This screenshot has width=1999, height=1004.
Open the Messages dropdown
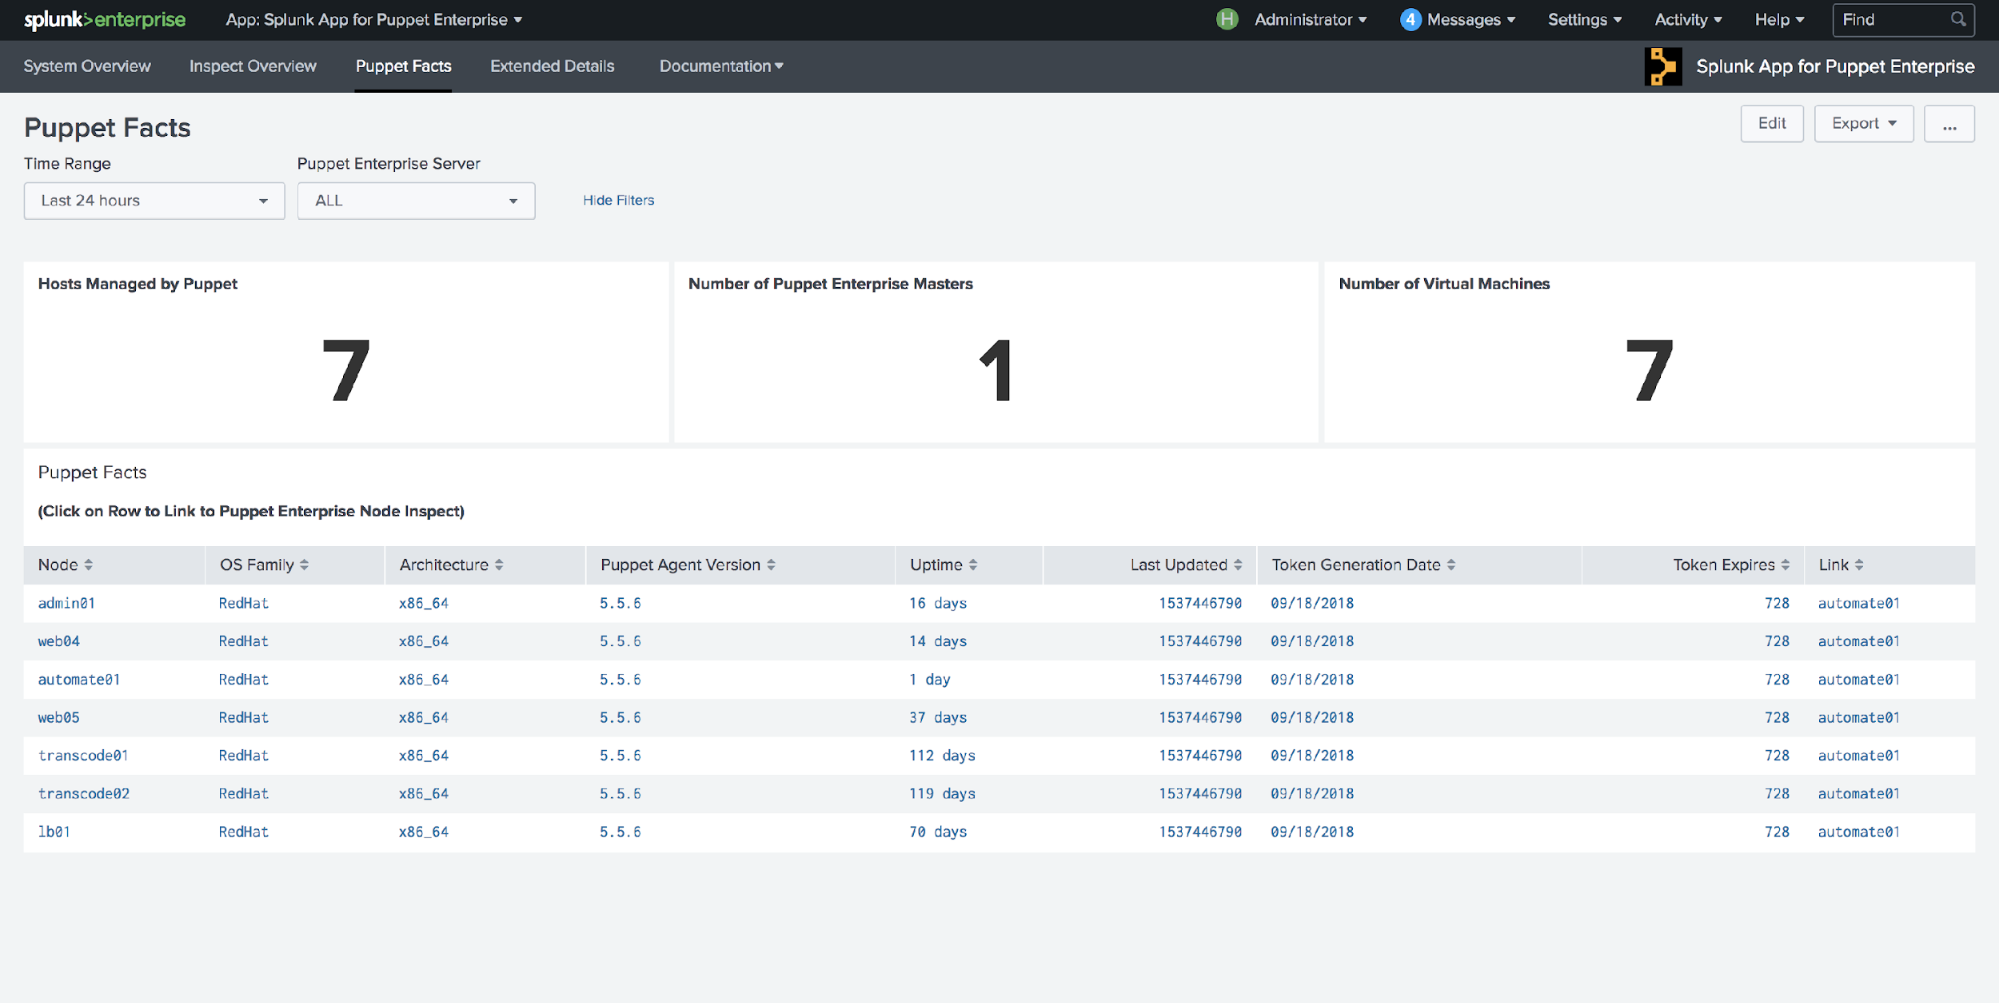pyautogui.click(x=1471, y=20)
